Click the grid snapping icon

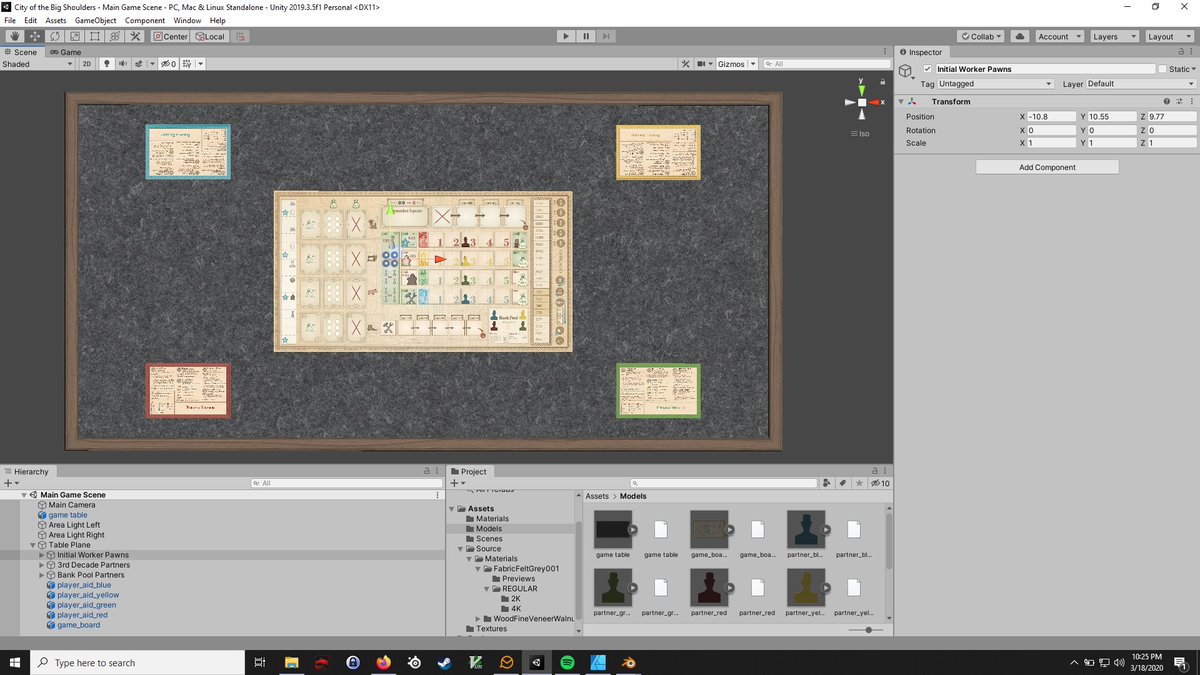pyautogui.click(x=241, y=36)
